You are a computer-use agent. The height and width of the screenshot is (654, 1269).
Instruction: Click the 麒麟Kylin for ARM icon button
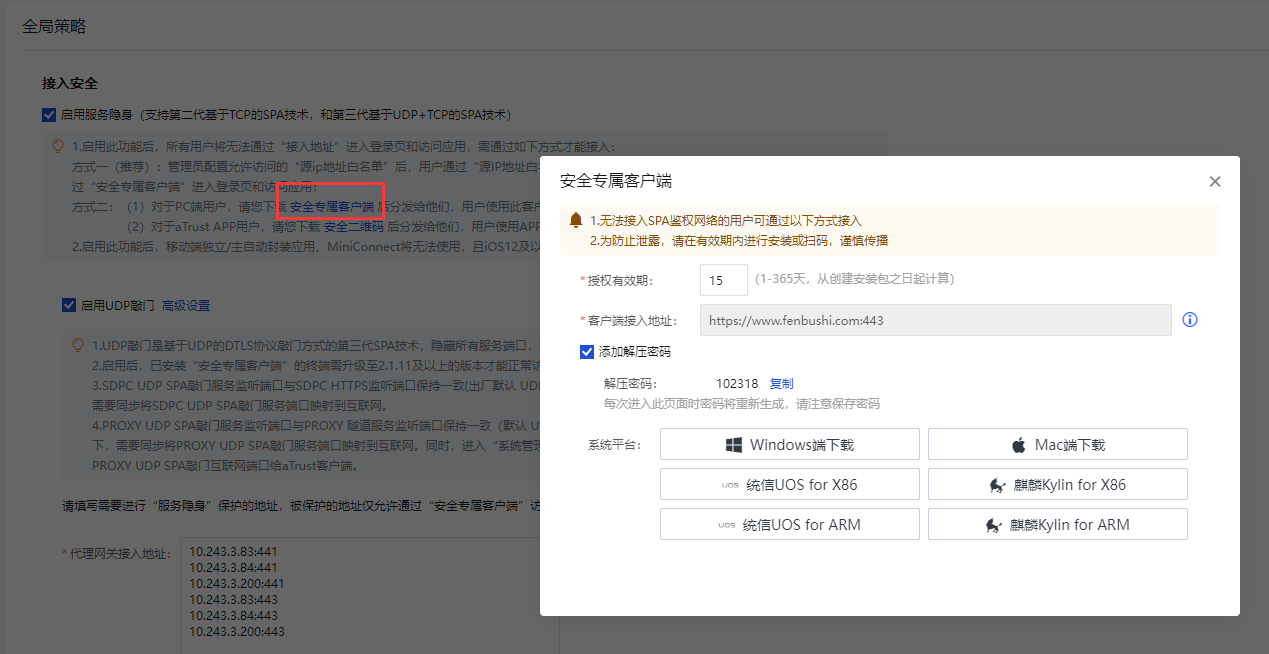click(1057, 524)
